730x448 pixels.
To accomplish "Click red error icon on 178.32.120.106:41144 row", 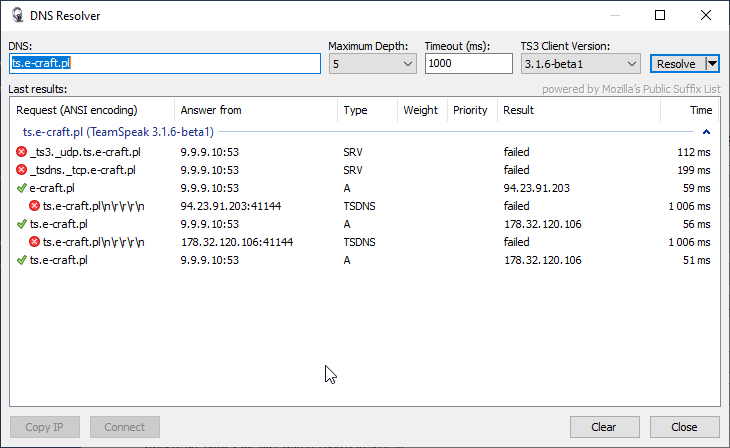I will [x=34, y=242].
